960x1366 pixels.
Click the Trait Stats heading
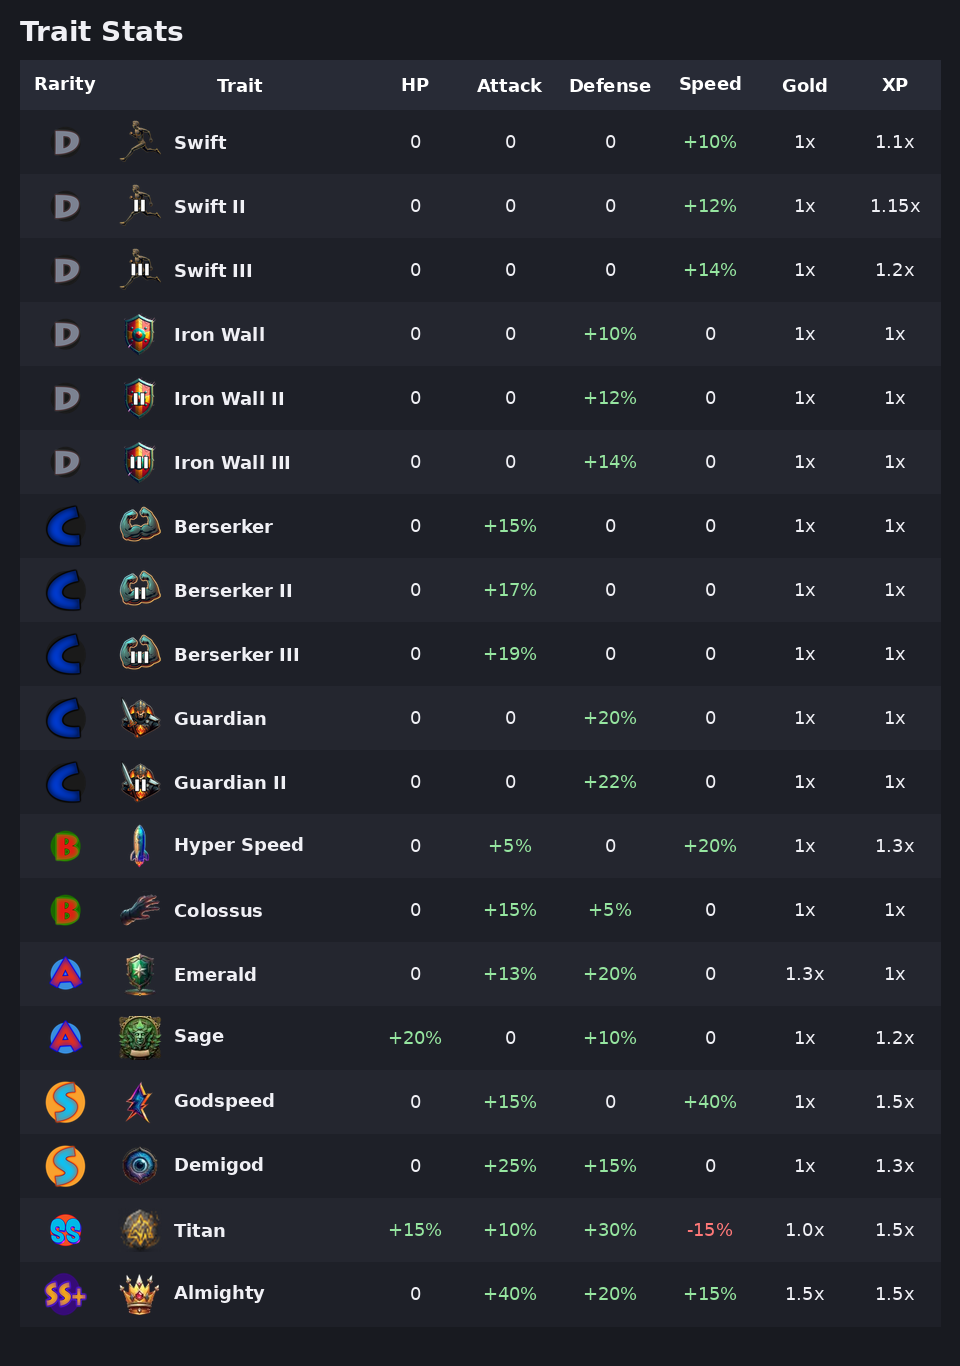point(102,32)
